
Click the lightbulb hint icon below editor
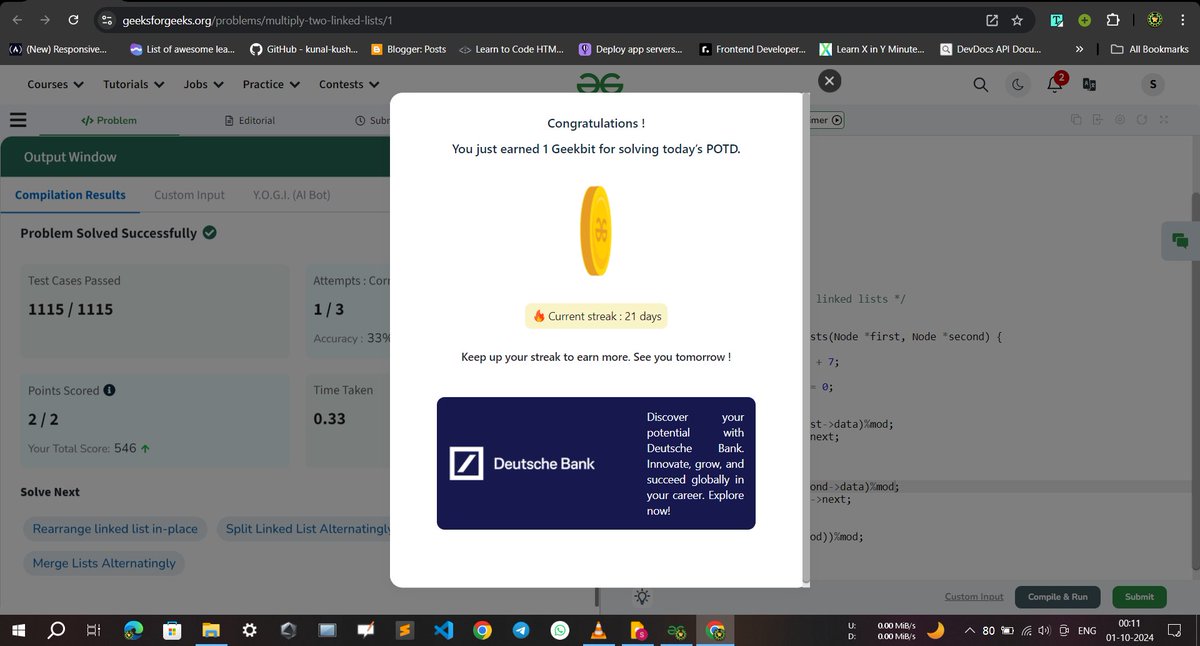click(x=642, y=596)
